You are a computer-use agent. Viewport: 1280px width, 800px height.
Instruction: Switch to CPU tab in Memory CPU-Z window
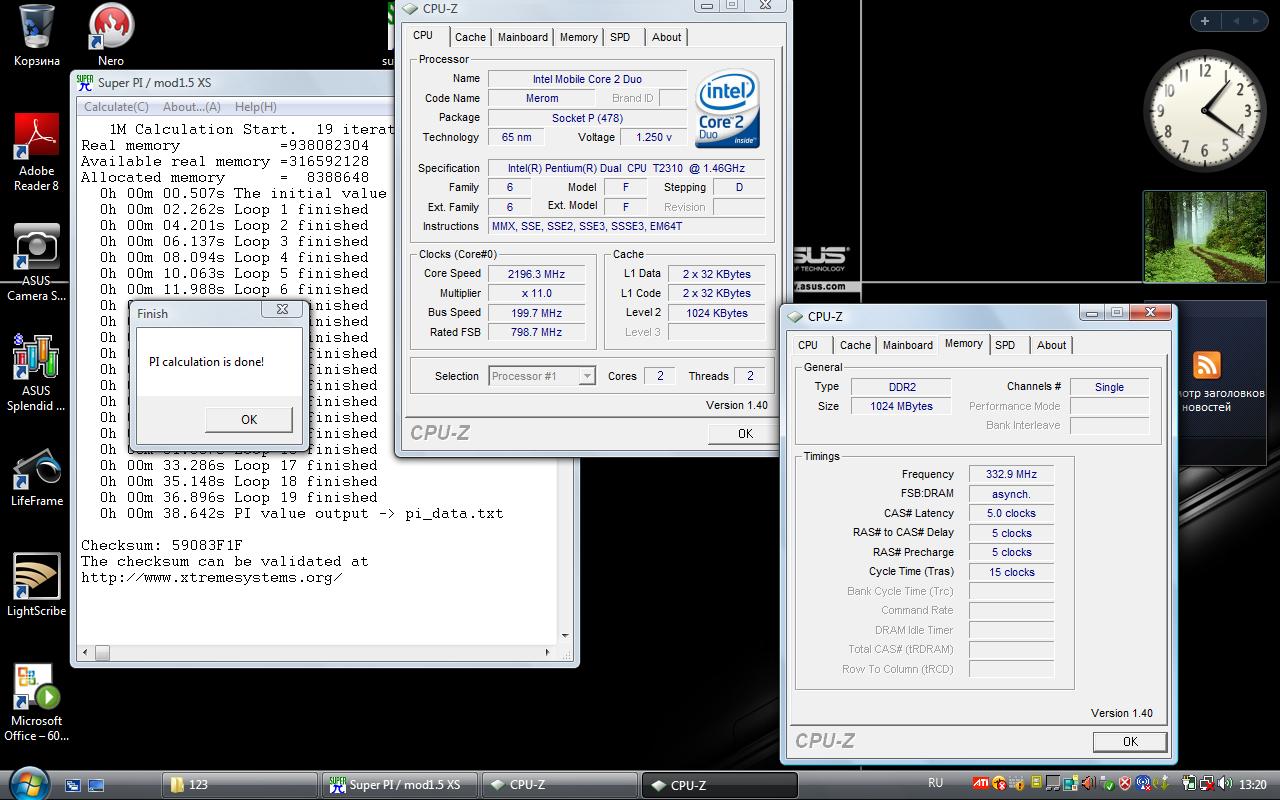coord(808,345)
